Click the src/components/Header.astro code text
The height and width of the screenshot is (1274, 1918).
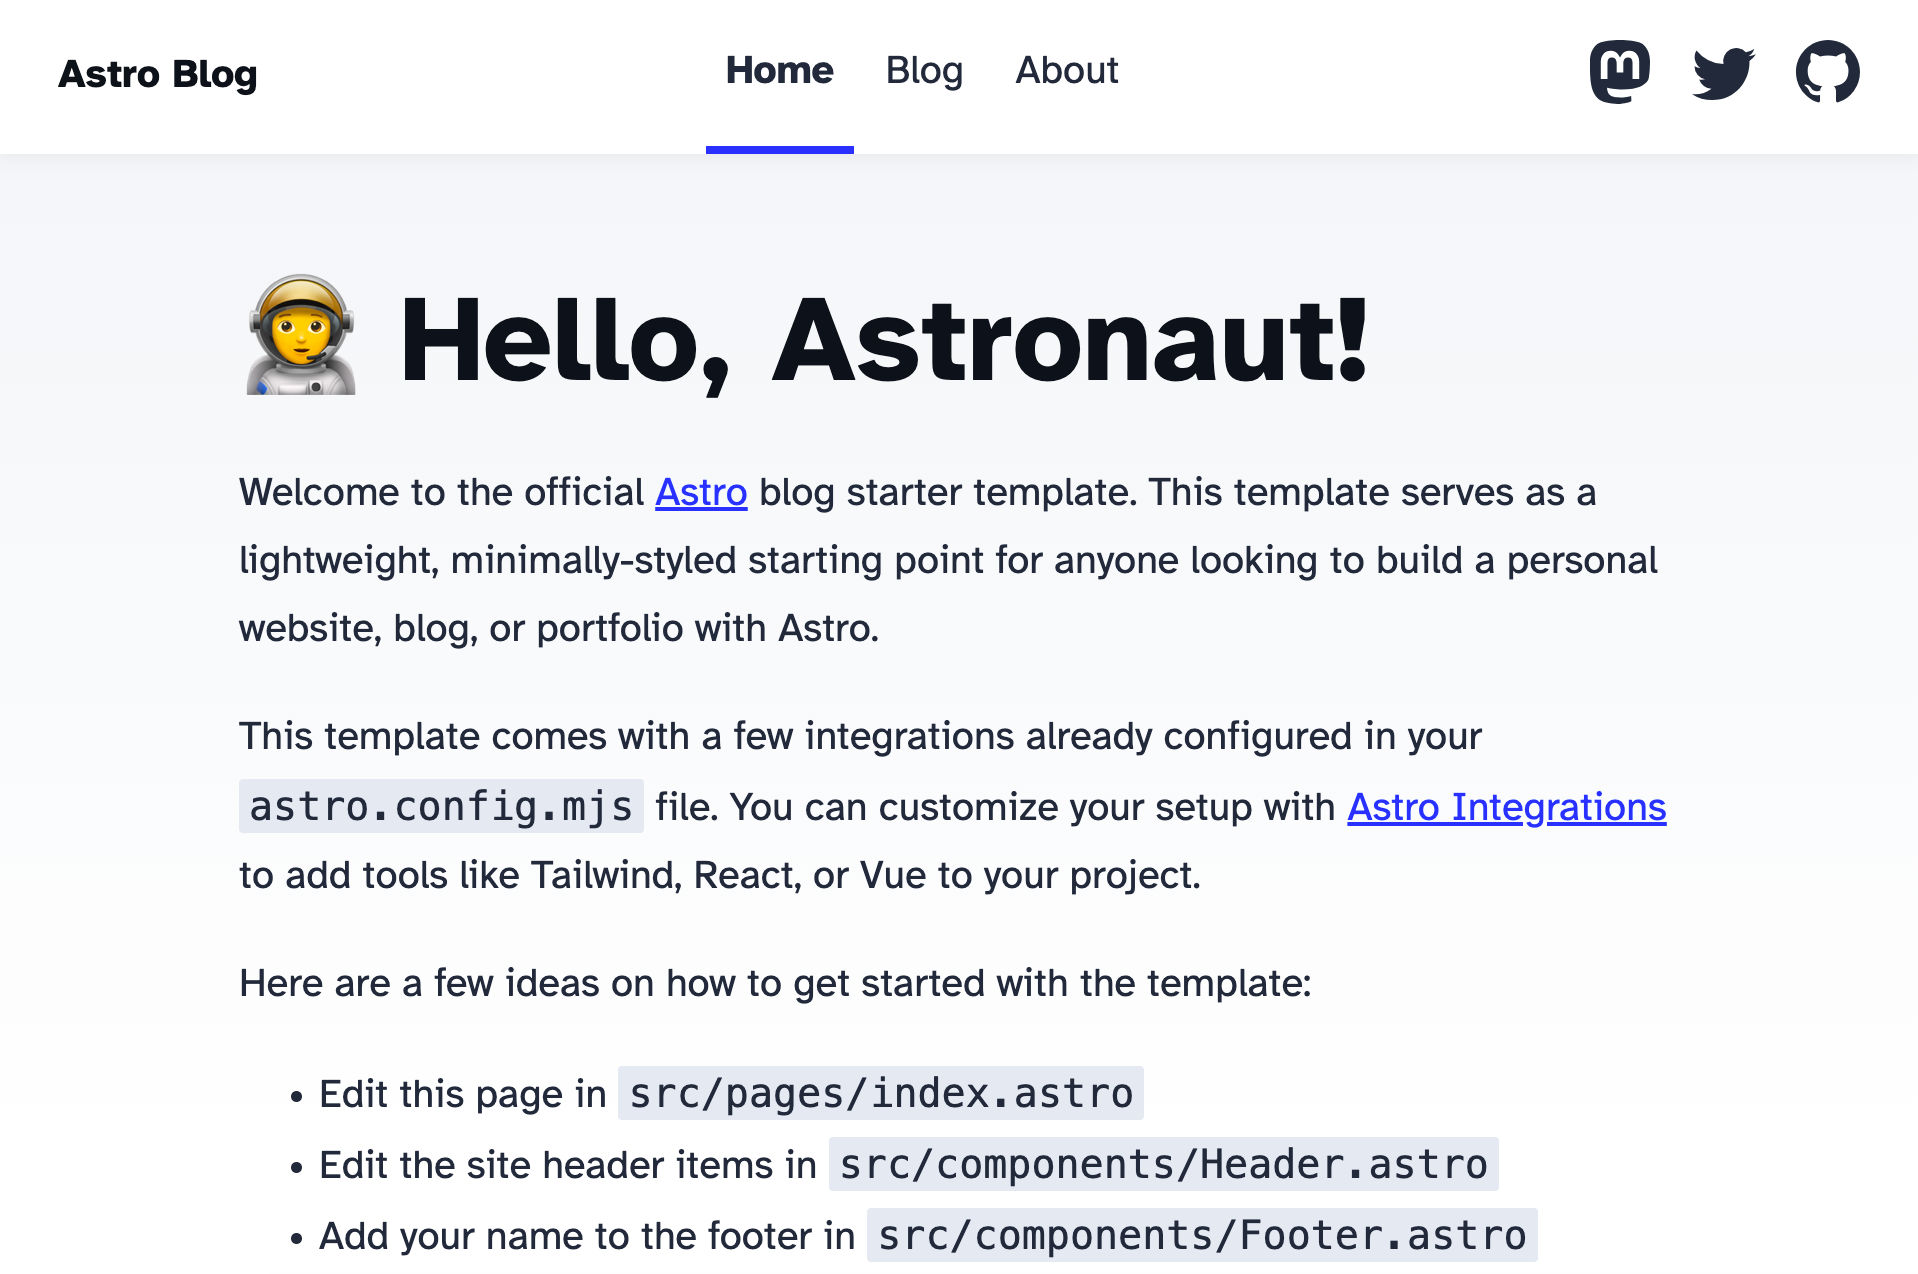point(1163,1164)
